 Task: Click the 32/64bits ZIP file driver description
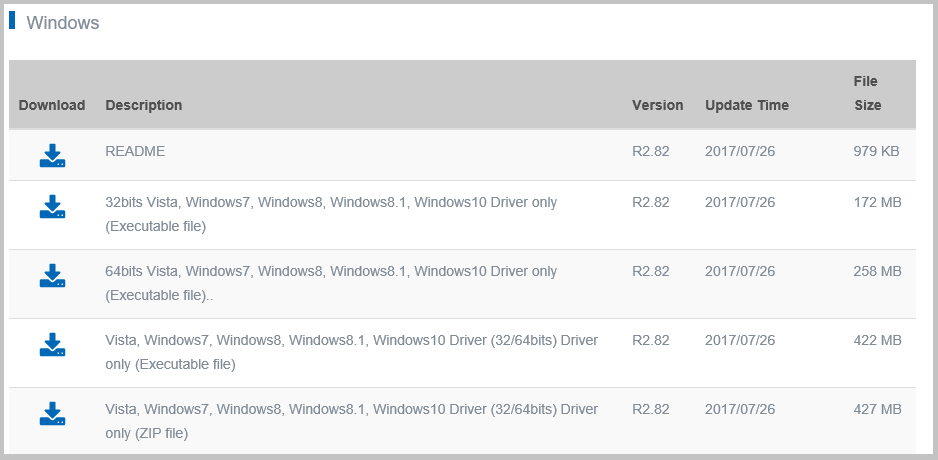tap(351, 421)
